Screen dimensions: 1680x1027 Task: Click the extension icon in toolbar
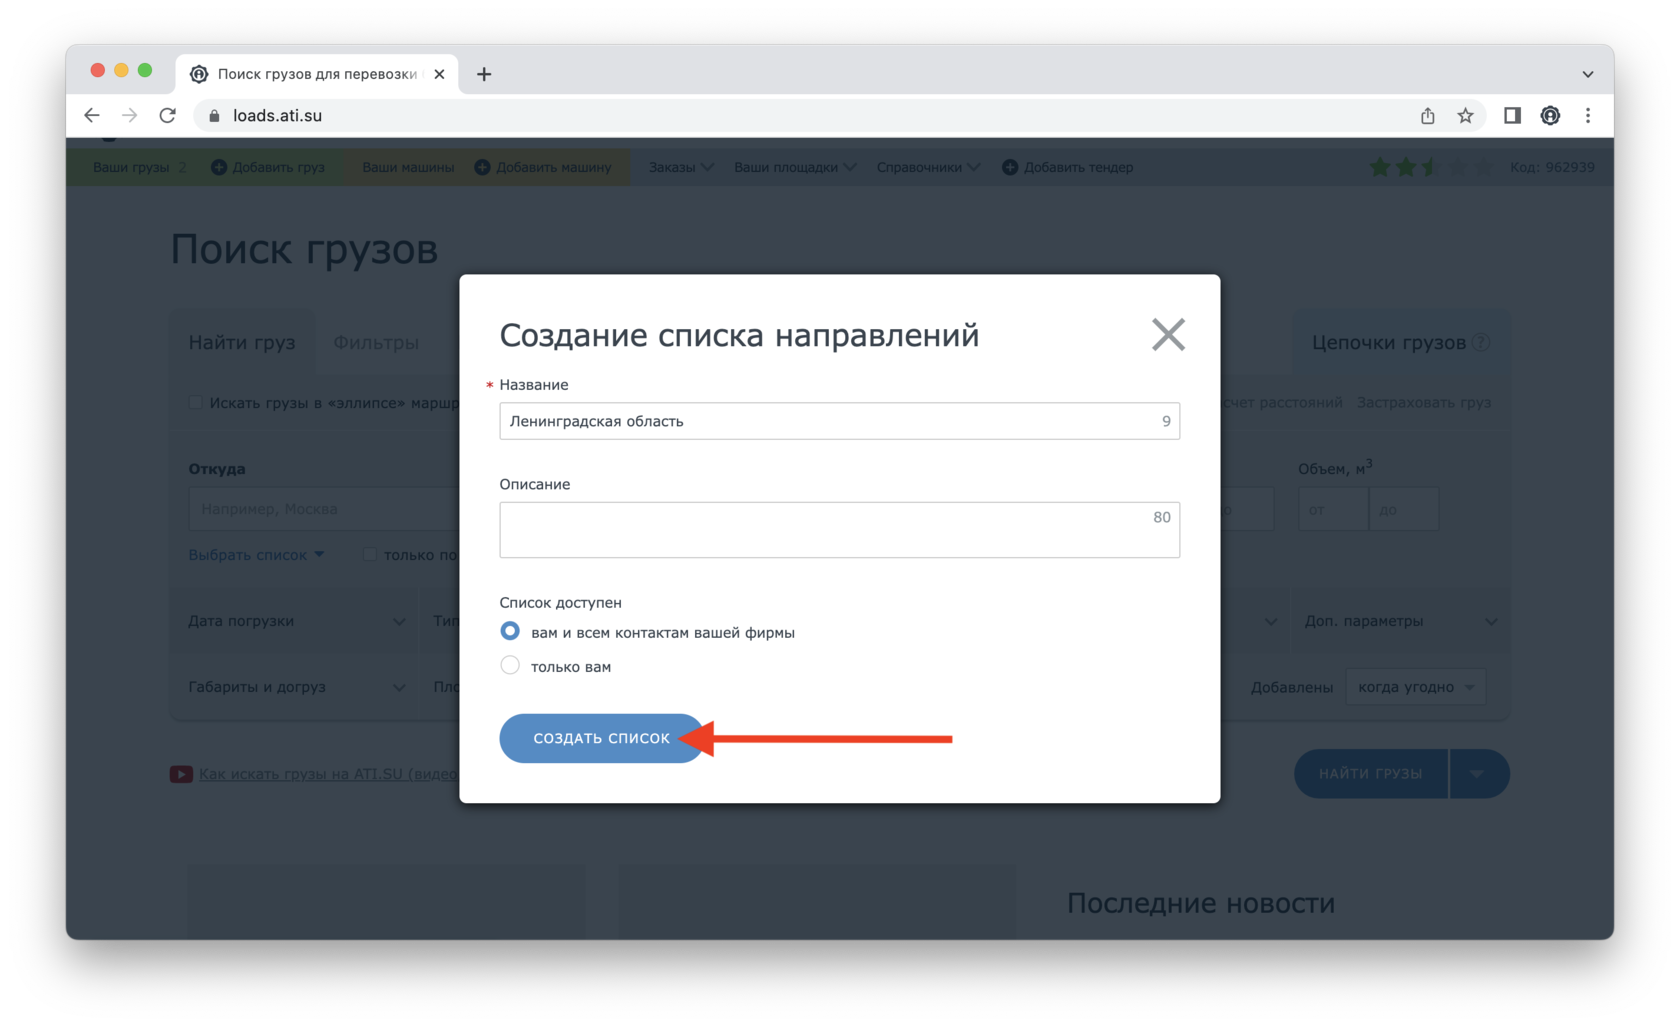(1550, 116)
